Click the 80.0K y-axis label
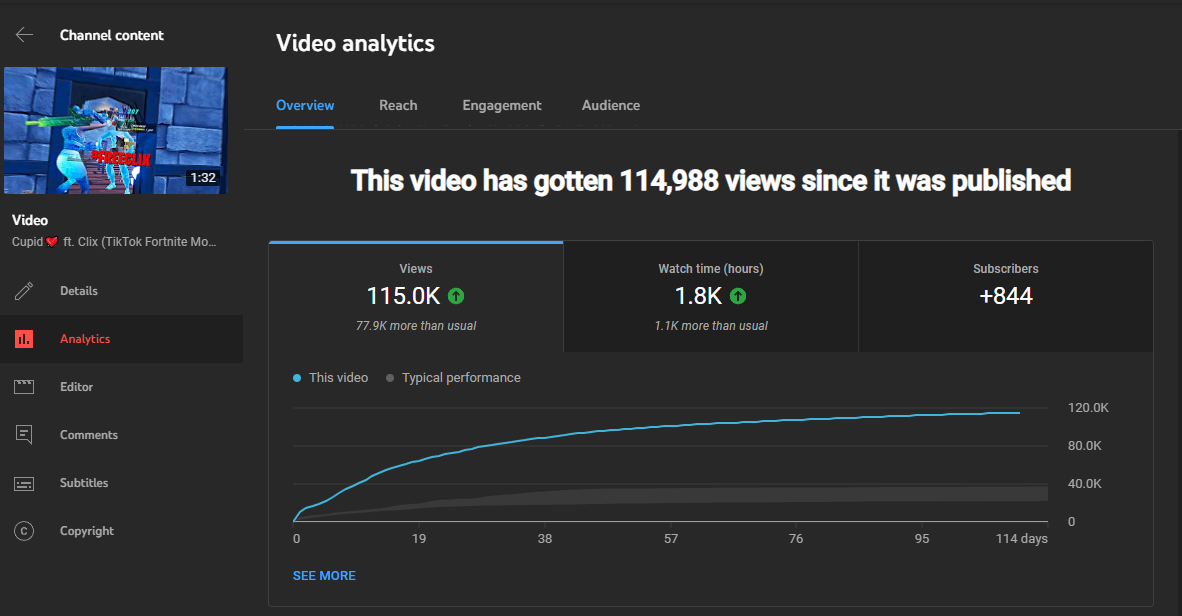Image resolution: width=1182 pixels, height=616 pixels. (1085, 446)
